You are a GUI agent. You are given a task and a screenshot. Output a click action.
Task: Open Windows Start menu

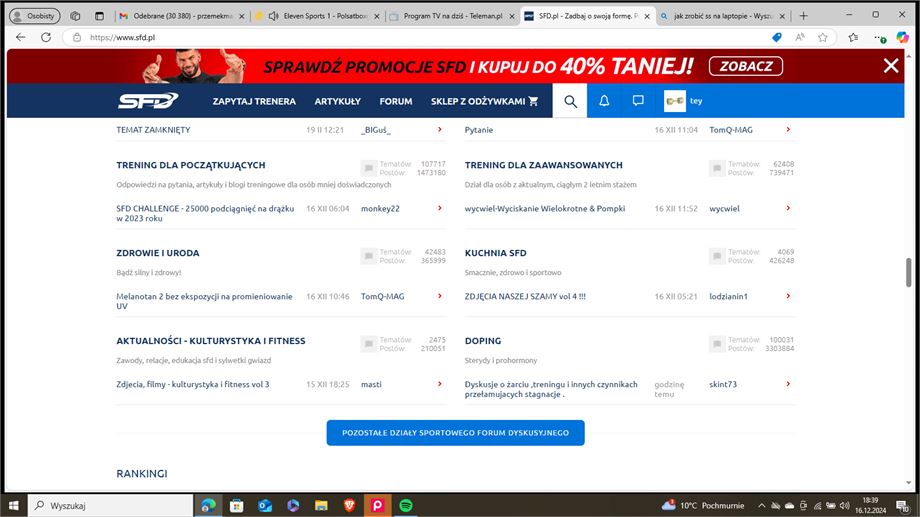pyautogui.click(x=13, y=505)
